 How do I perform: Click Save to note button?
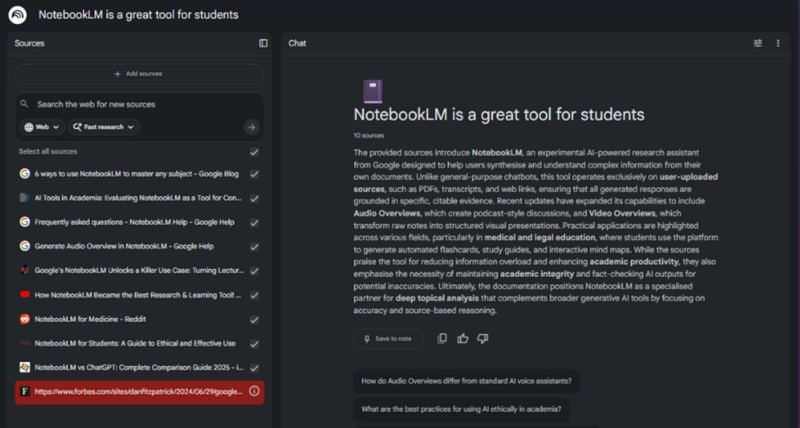[388, 339]
